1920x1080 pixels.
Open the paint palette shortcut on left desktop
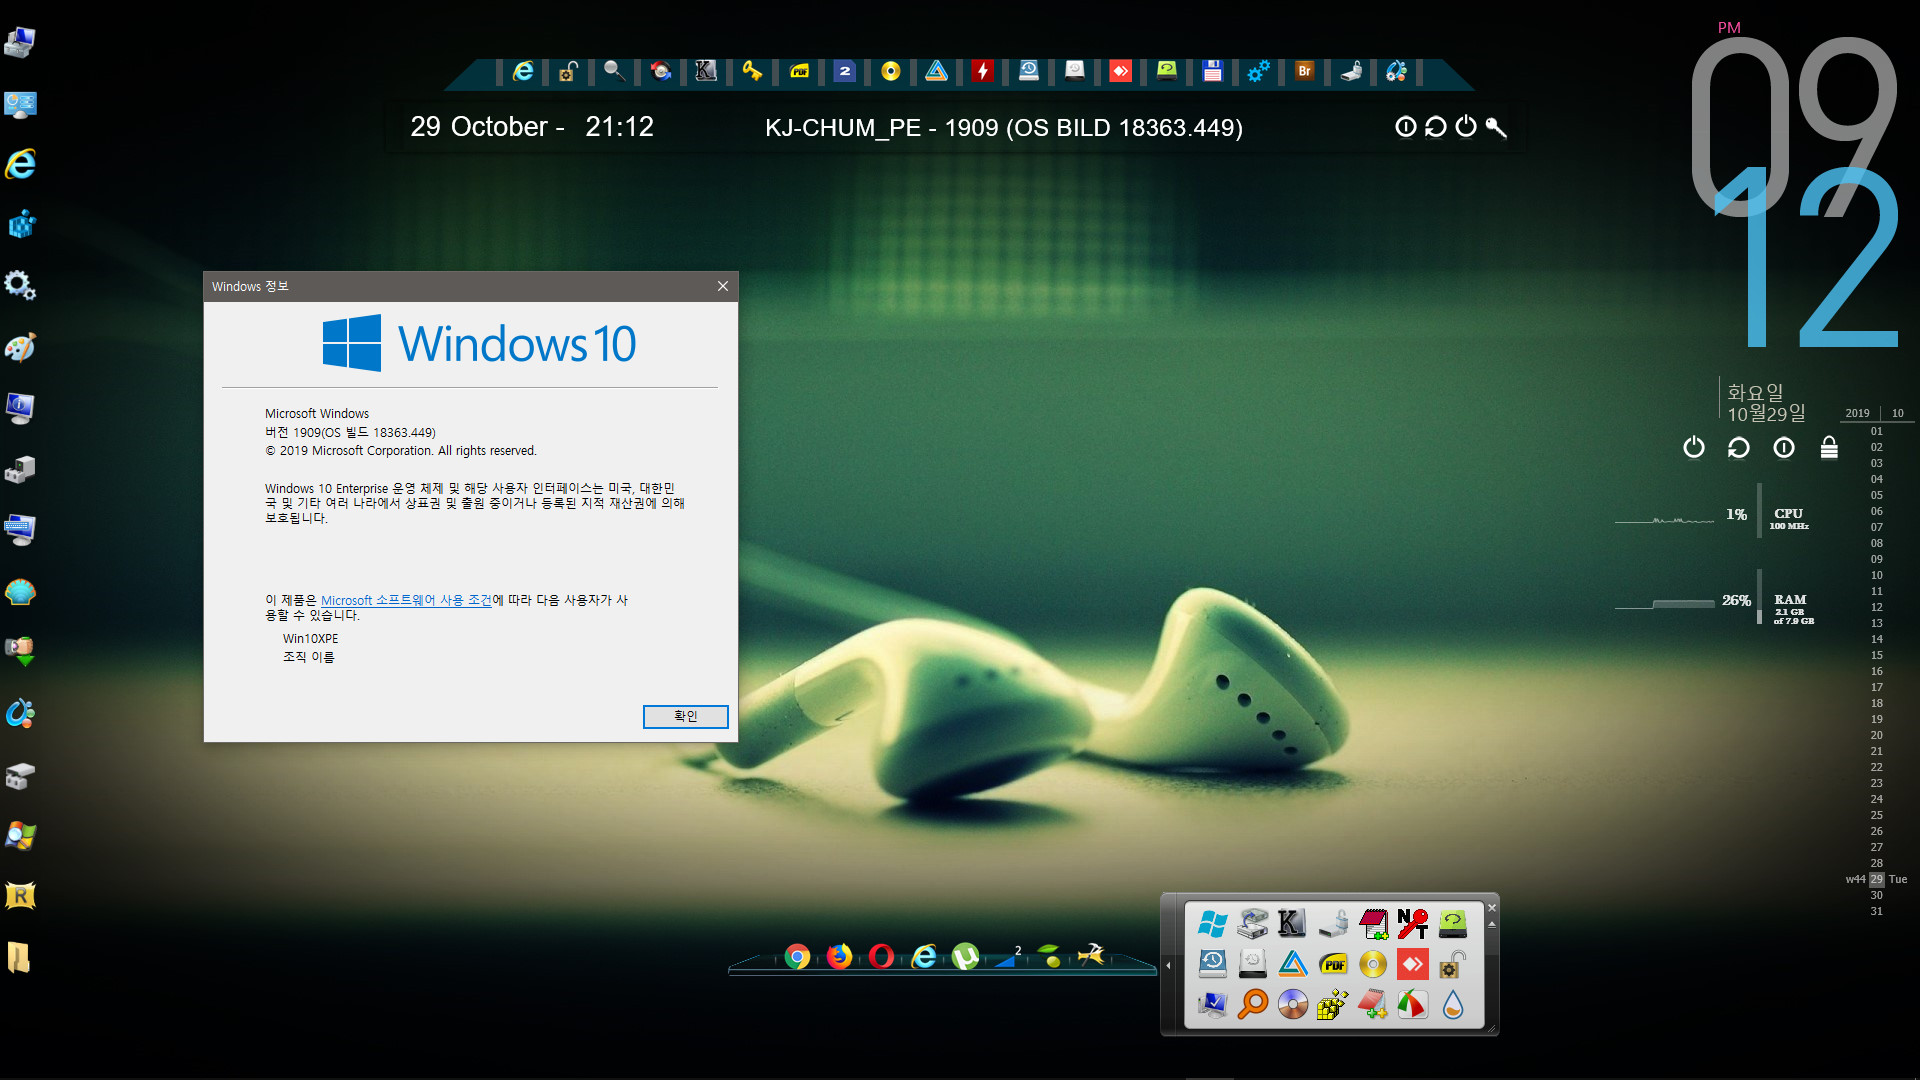(20, 347)
